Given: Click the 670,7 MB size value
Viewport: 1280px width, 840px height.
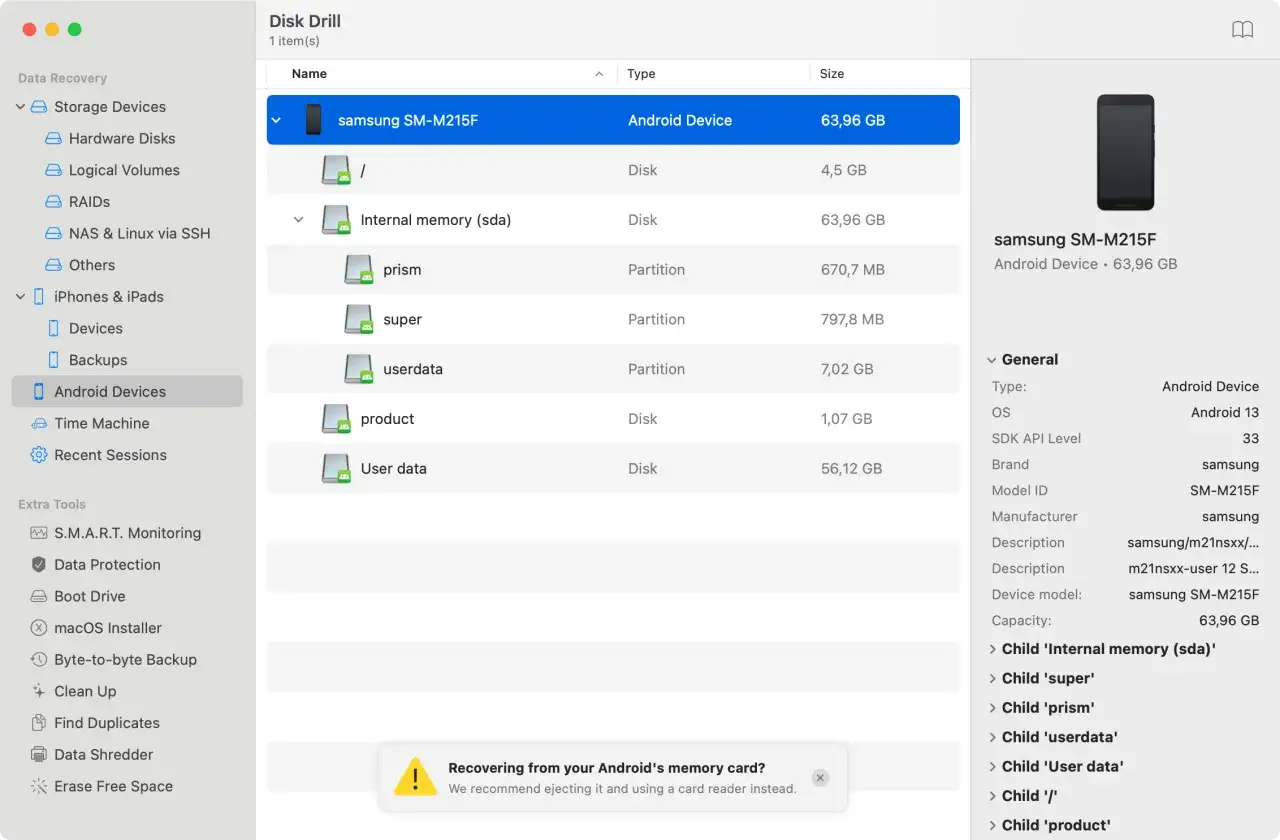Looking at the screenshot, I should 853,270.
